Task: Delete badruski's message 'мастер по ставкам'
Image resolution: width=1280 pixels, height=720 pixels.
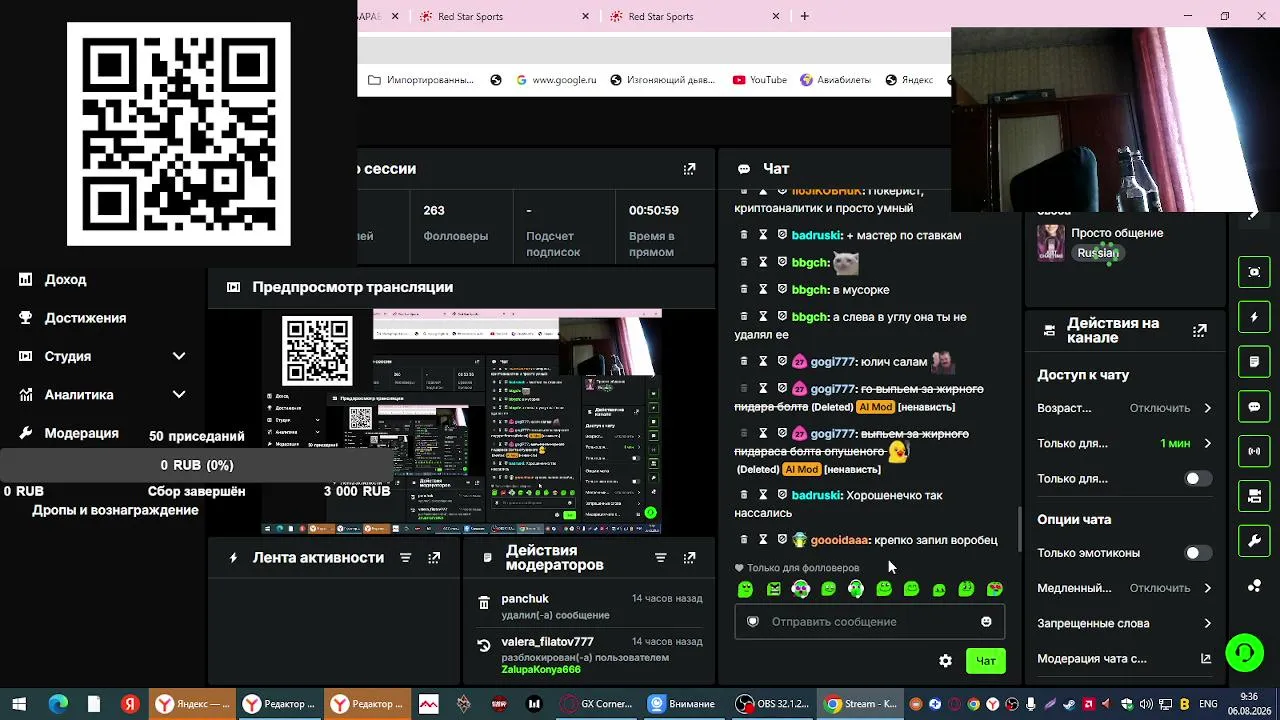Action: tap(743, 235)
